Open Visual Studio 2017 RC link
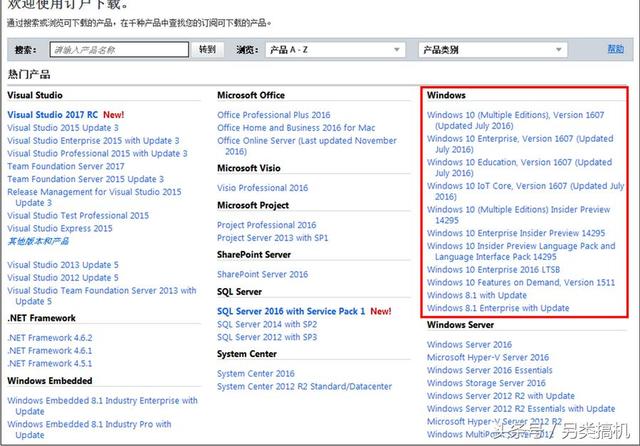 pos(53,115)
